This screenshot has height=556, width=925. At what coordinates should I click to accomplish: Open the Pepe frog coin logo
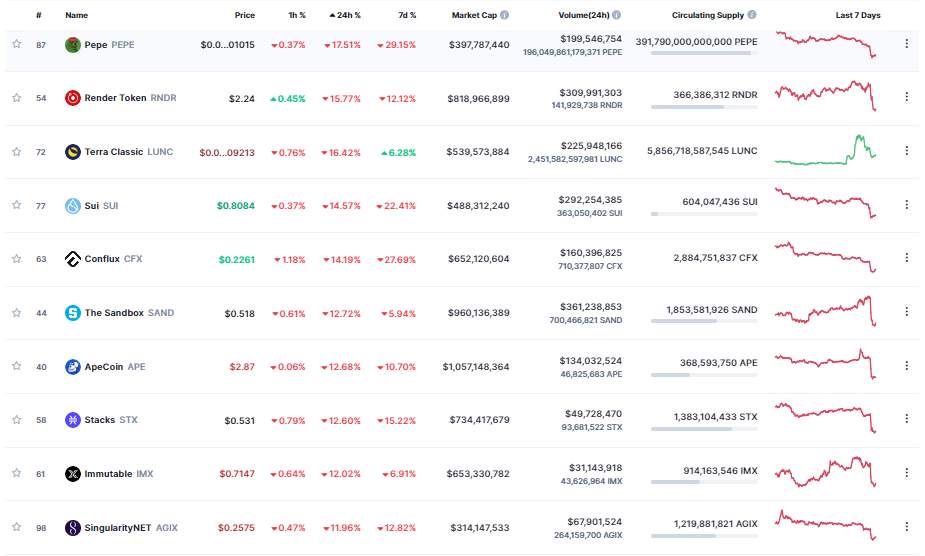[x=73, y=45]
